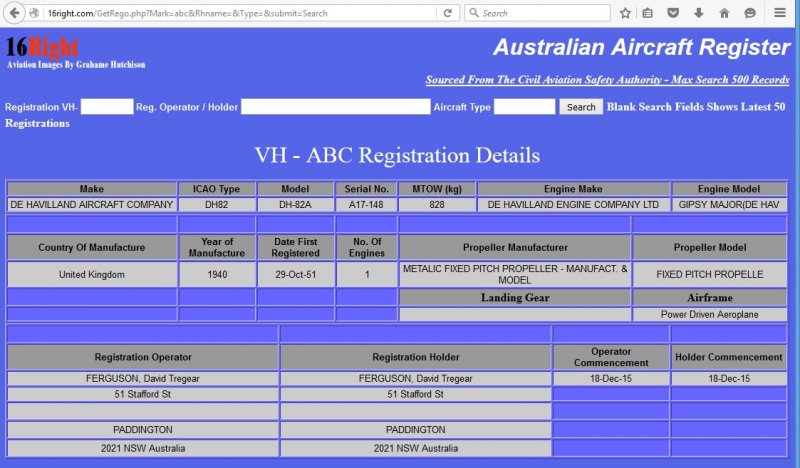Click the Landing Gear header

pos(515,298)
